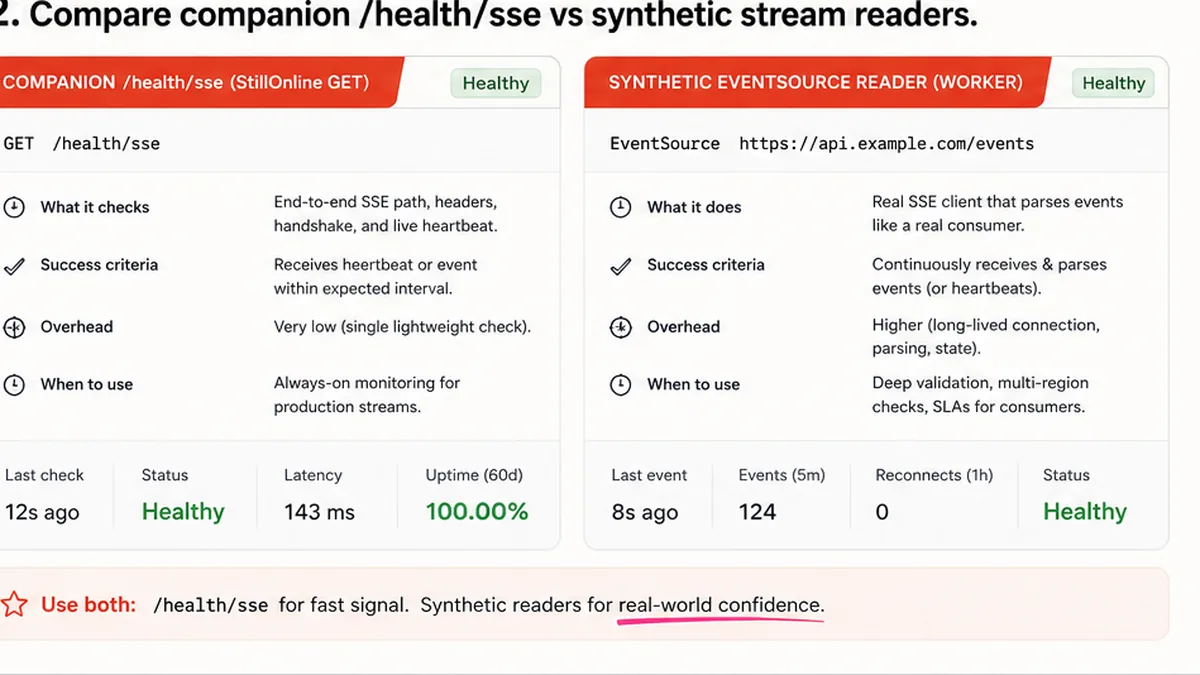Click the Real SSE client that parses events text
This screenshot has height=675, width=1200.
coord(998,214)
